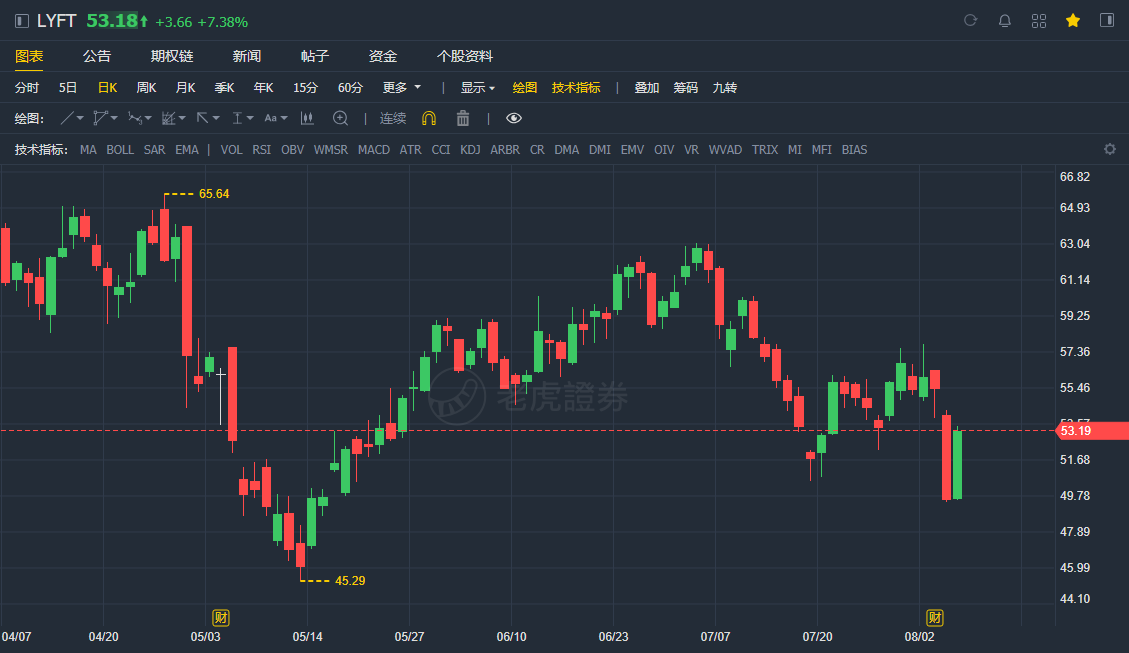Open the polyline shape tool dropdown
This screenshot has width=1129, height=653.
point(105,118)
